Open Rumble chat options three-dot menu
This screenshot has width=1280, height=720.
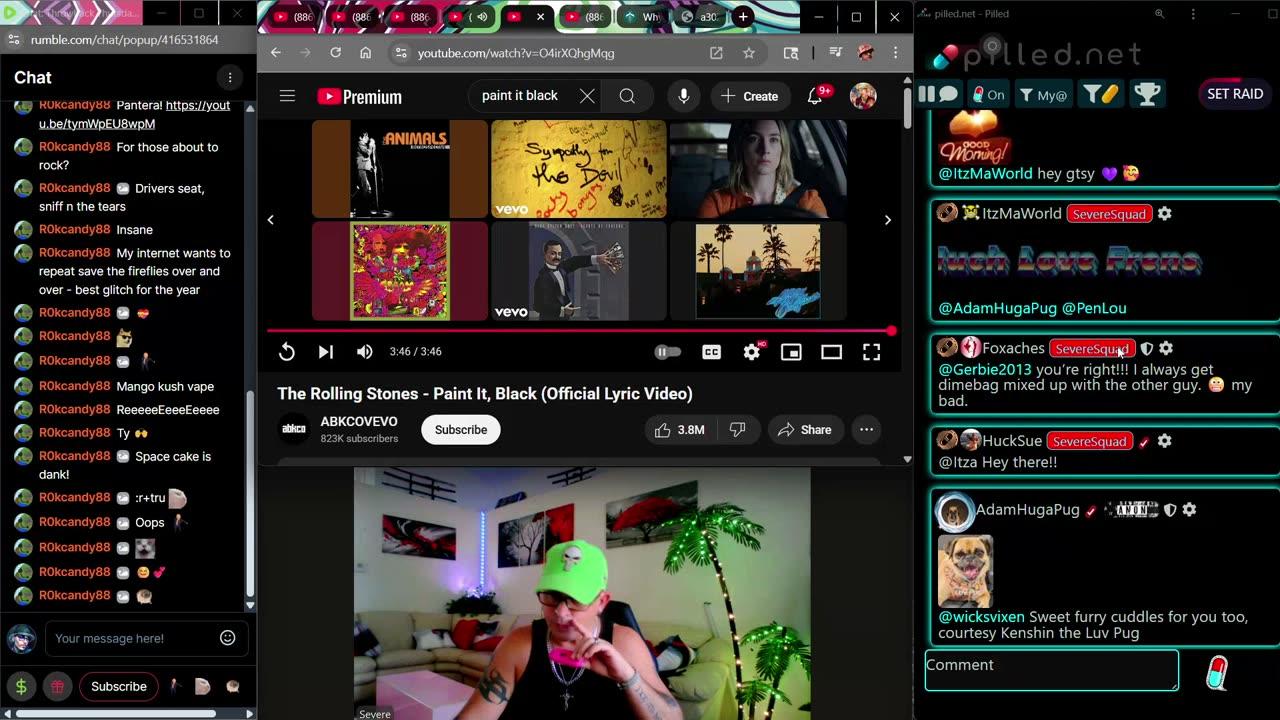pos(230,78)
